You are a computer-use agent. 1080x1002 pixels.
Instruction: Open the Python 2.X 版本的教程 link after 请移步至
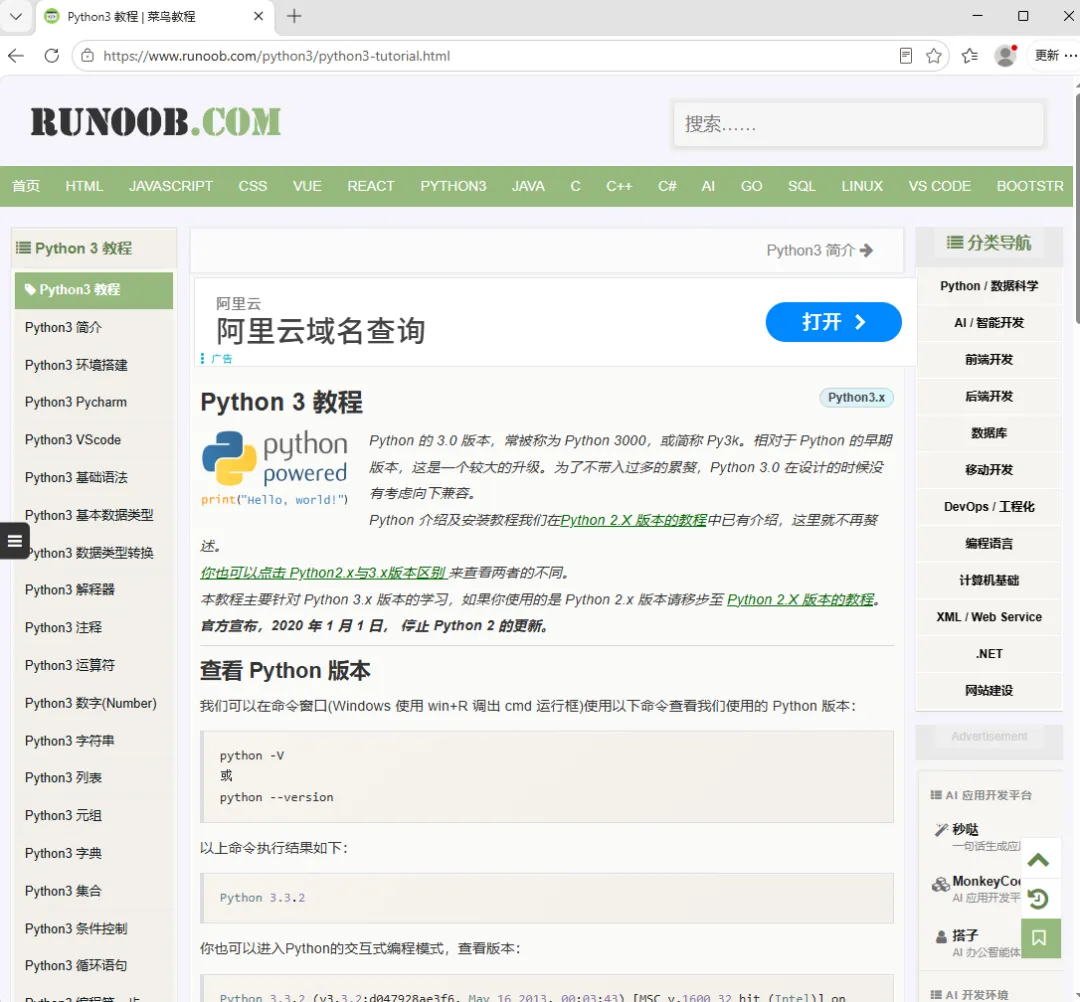point(800,600)
